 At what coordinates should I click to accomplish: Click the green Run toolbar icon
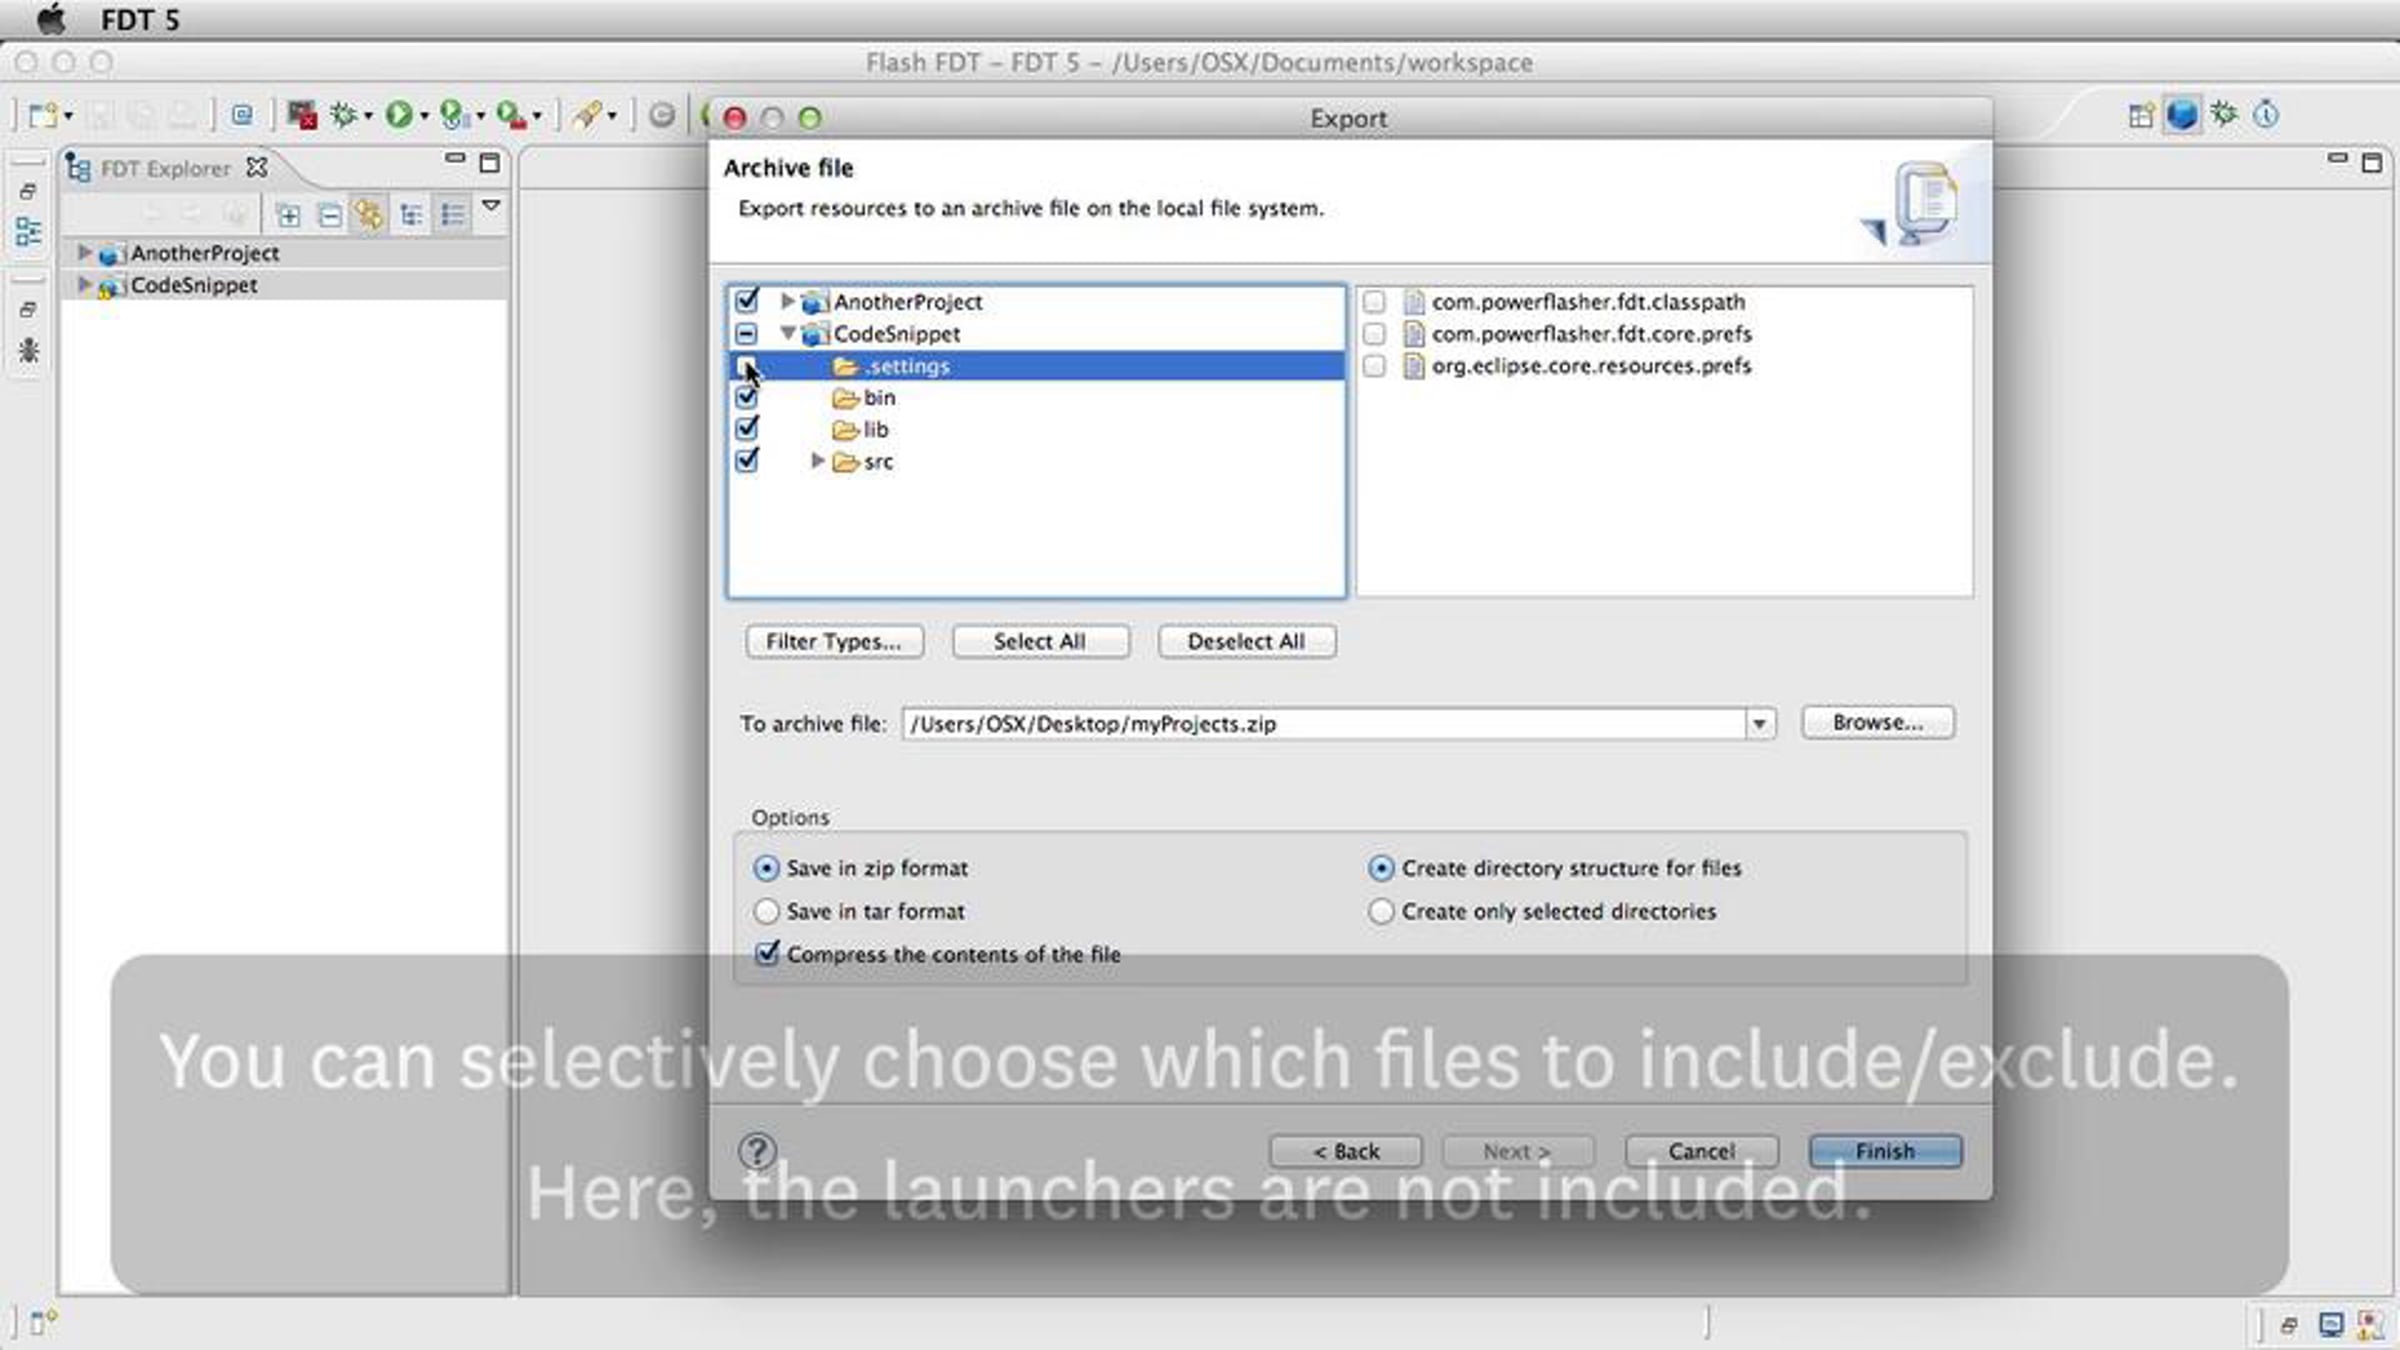tap(398, 115)
